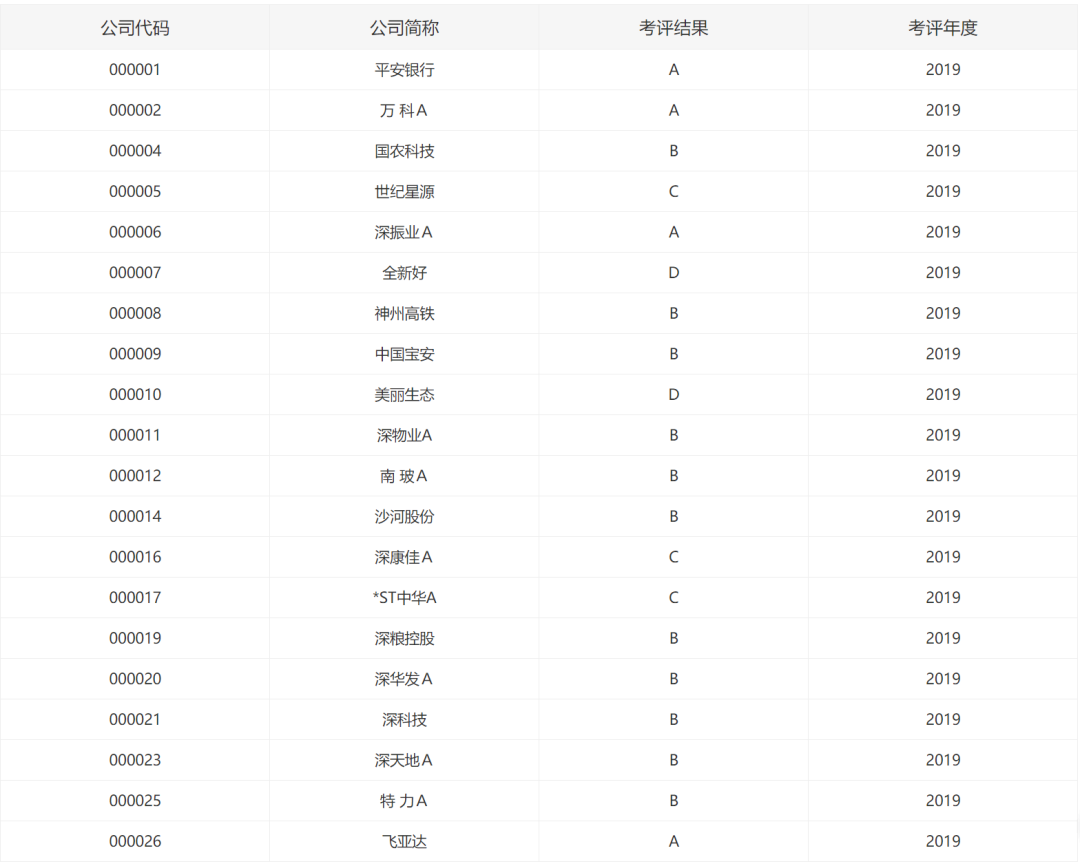Click the 神州高铁 company name
The height and width of the screenshot is (866, 1080).
pyautogui.click(x=404, y=313)
